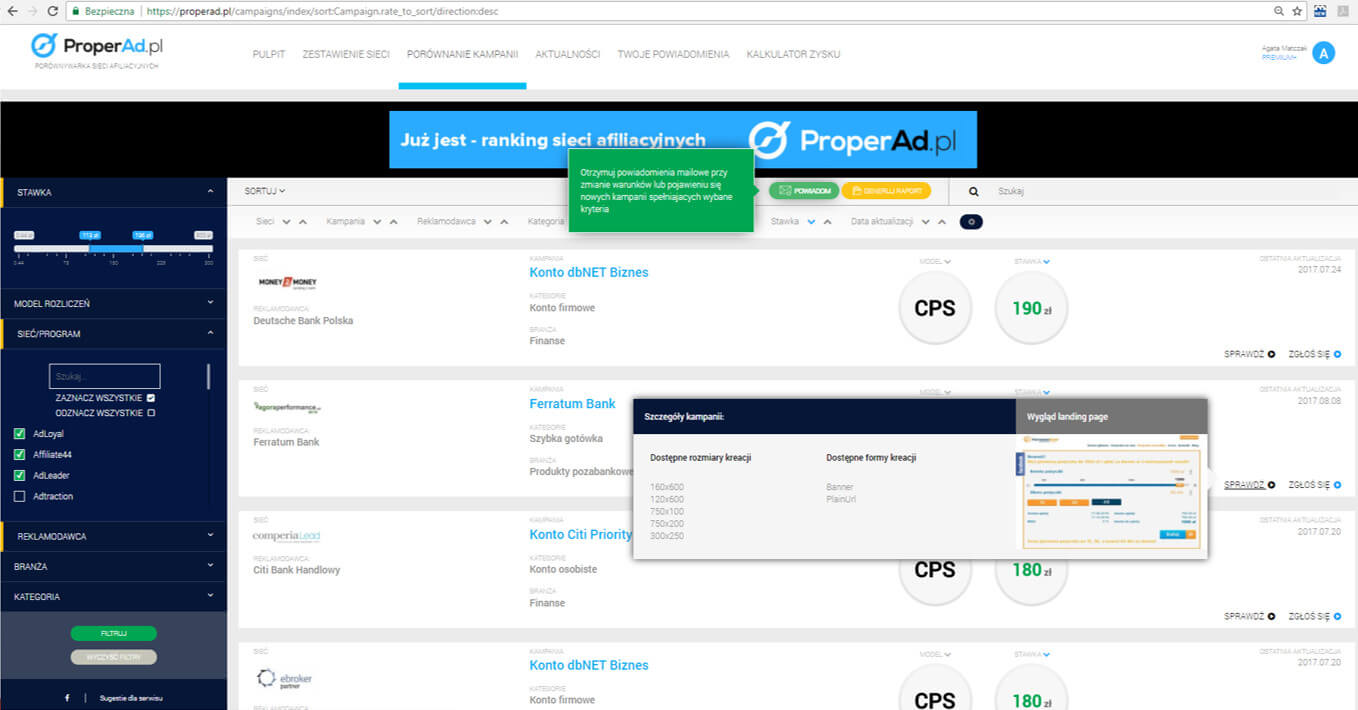Click the browser forward arrow
Viewport: 1358px width, 710px height.
(32, 11)
